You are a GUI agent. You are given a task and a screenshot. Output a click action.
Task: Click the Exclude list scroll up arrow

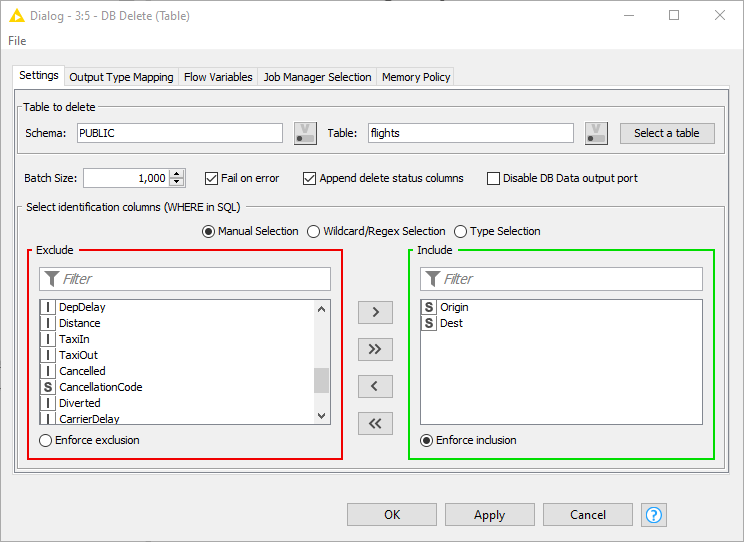pyautogui.click(x=321, y=309)
